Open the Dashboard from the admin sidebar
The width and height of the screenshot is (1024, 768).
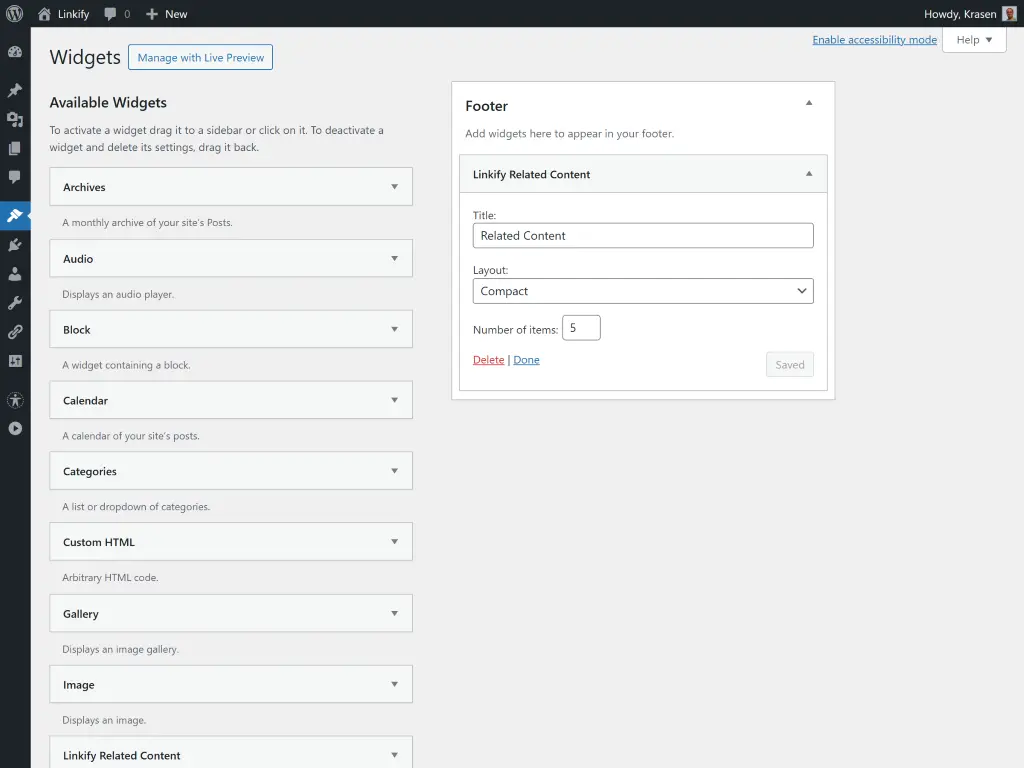coord(15,51)
